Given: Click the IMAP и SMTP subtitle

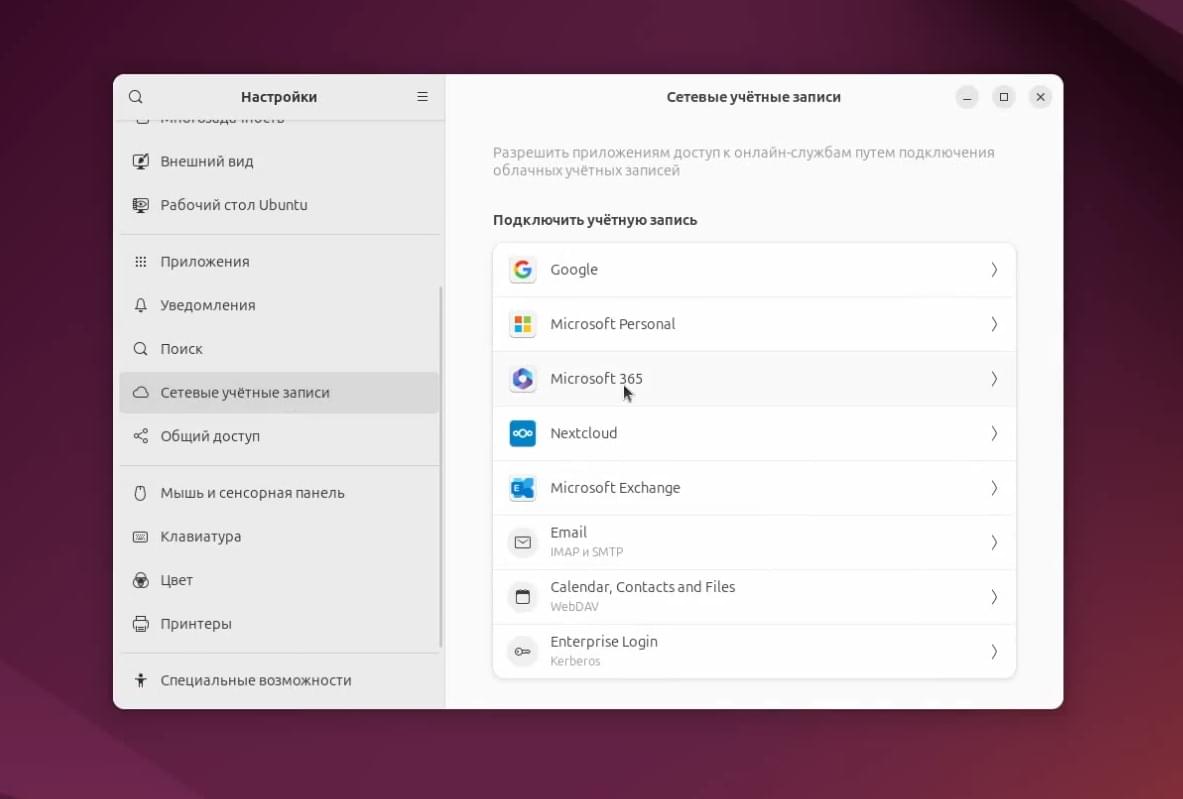Looking at the screenshot, I should 587,552.
